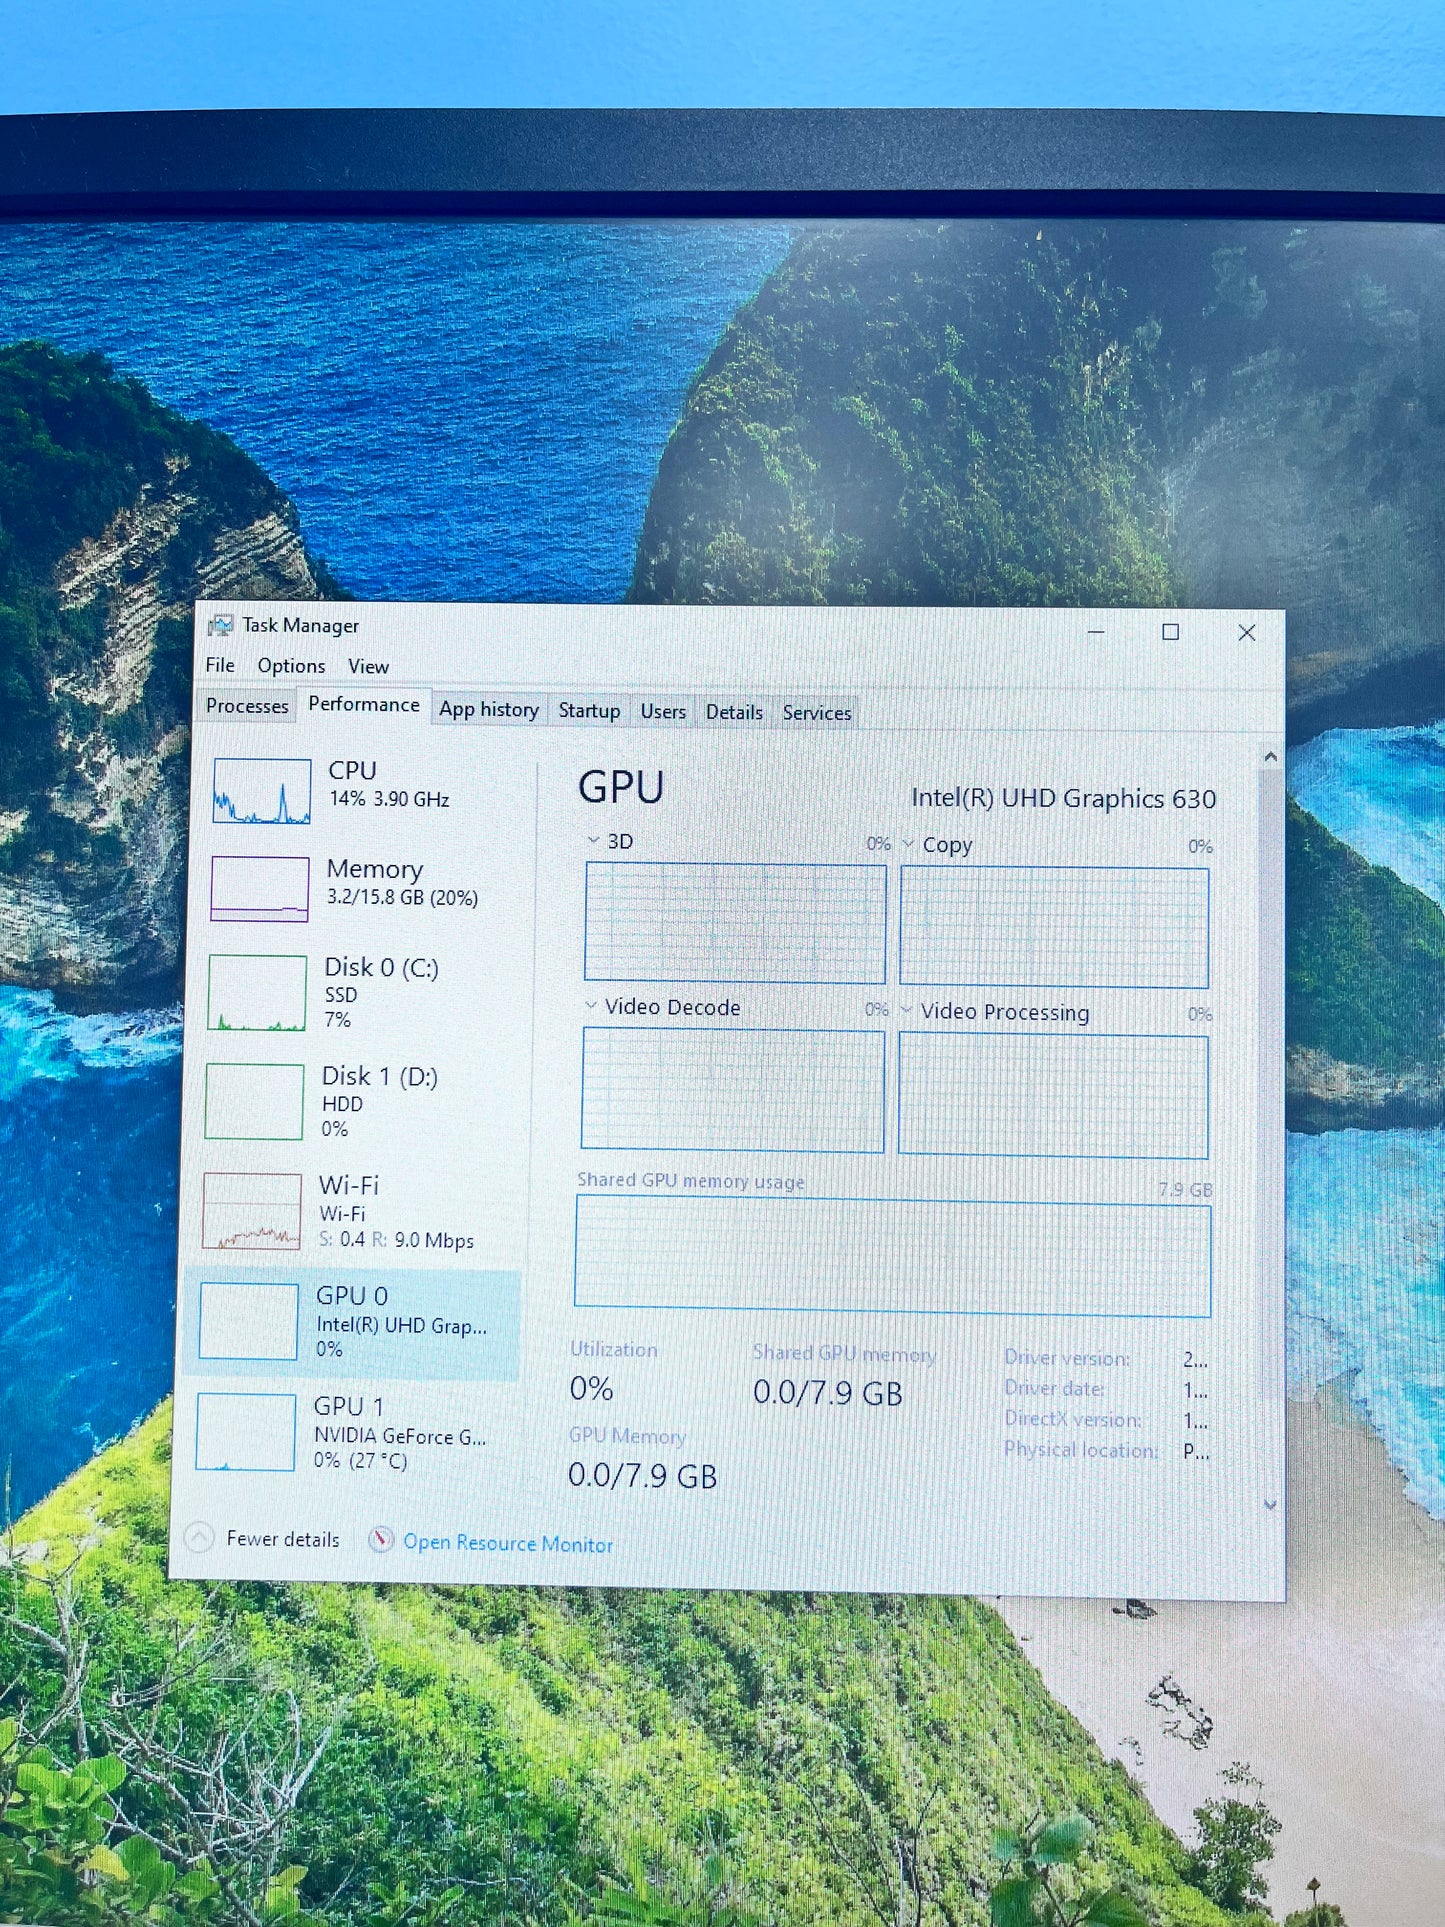Close the Task Manager window

(x=1246, y=633)
